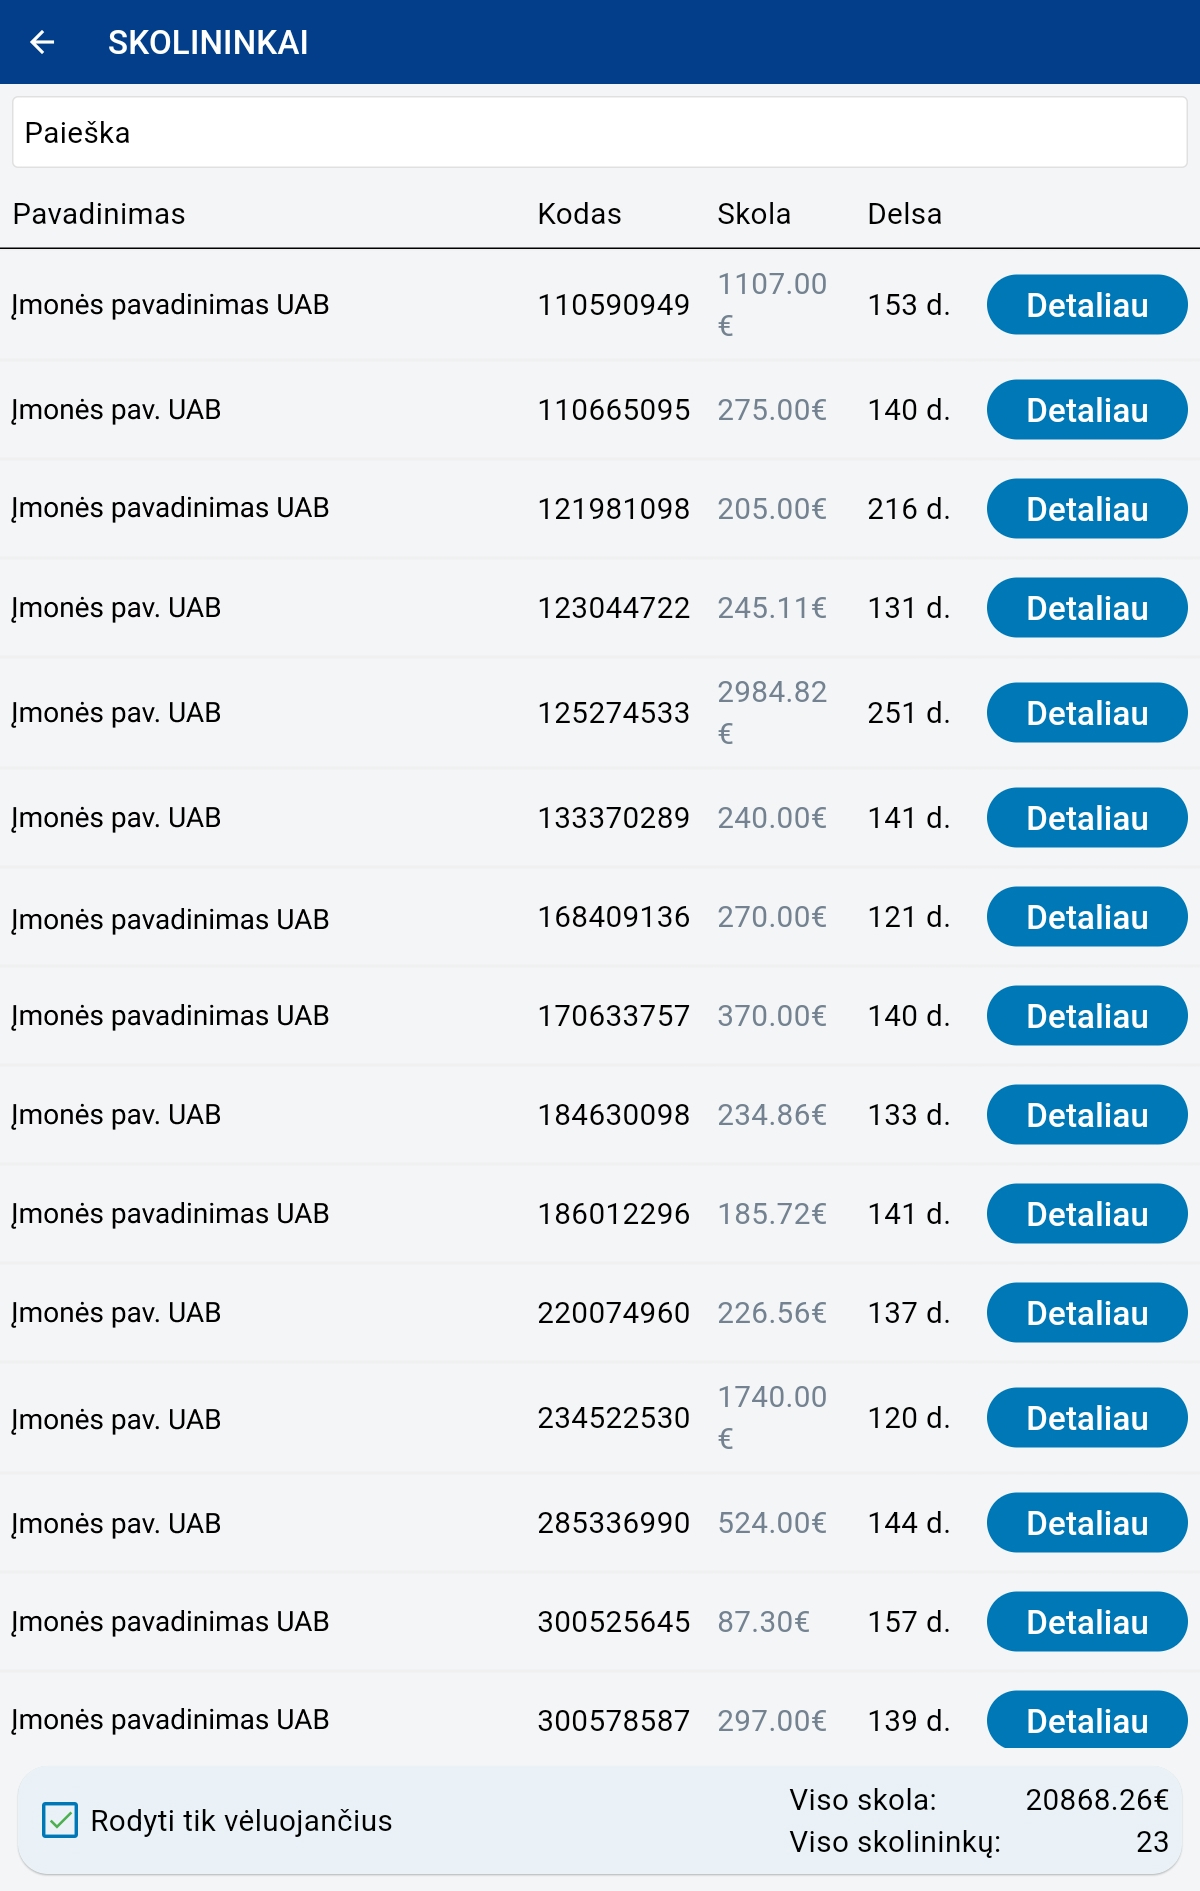Viewport: 1200px width, 1891px height.
Task: Open Detaliau for company code 110665095
Action: pos(1087,410)
